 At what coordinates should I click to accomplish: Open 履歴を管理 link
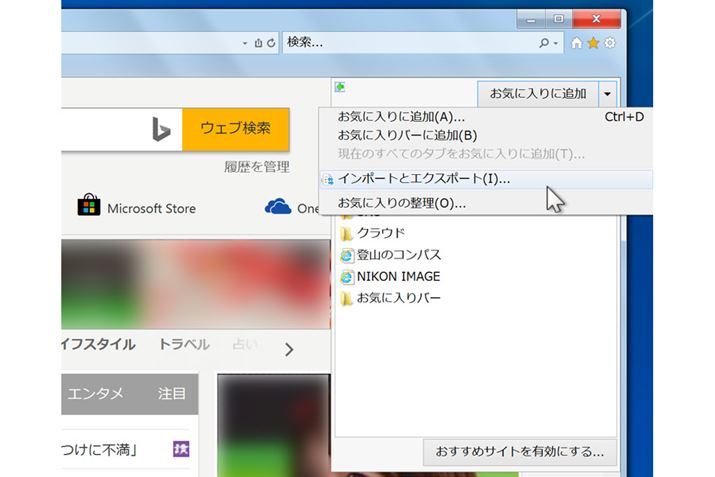point(257,167)
